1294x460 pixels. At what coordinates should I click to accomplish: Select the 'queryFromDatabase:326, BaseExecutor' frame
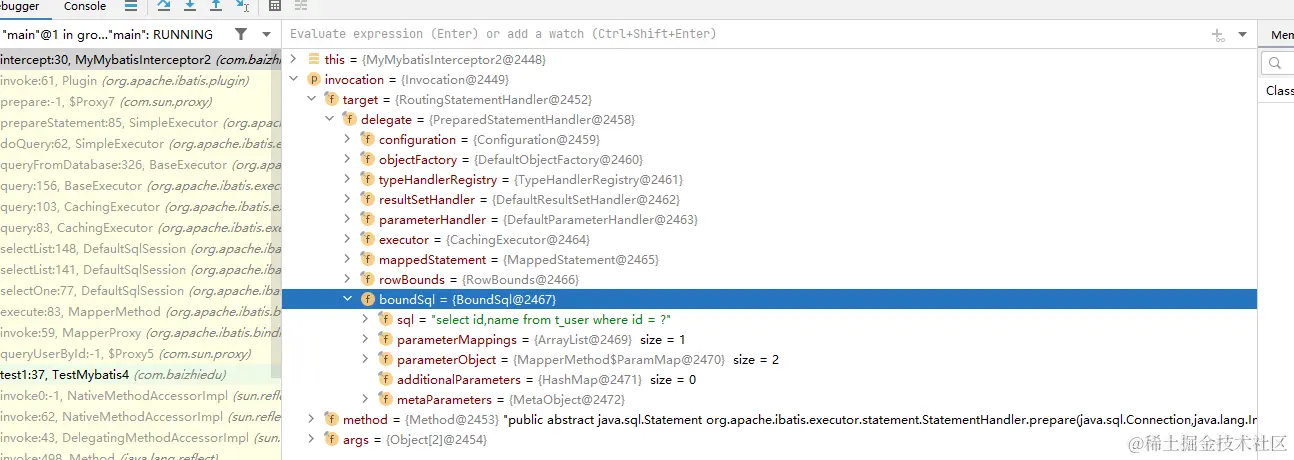(x=140, y=165)
